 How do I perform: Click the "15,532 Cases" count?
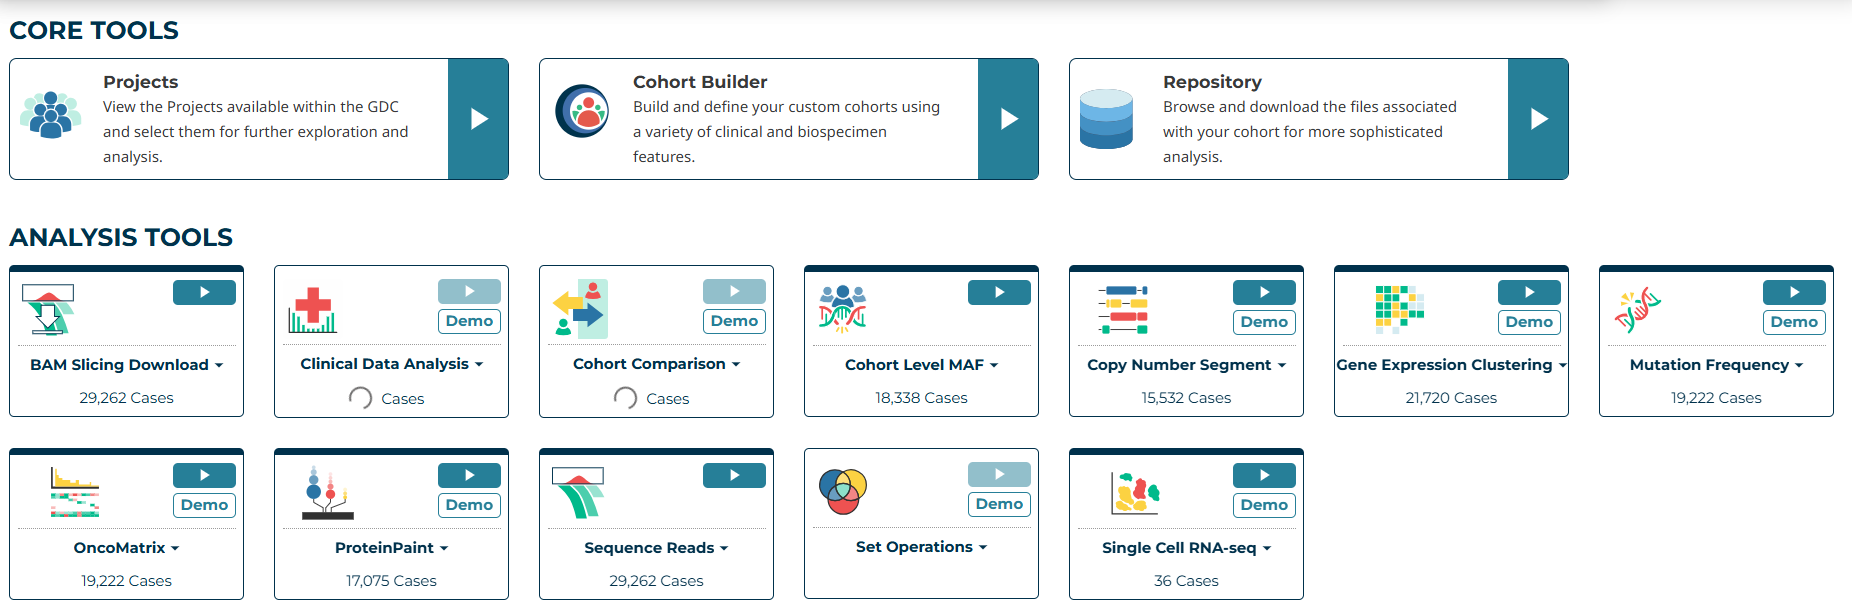click(1186, 398)
